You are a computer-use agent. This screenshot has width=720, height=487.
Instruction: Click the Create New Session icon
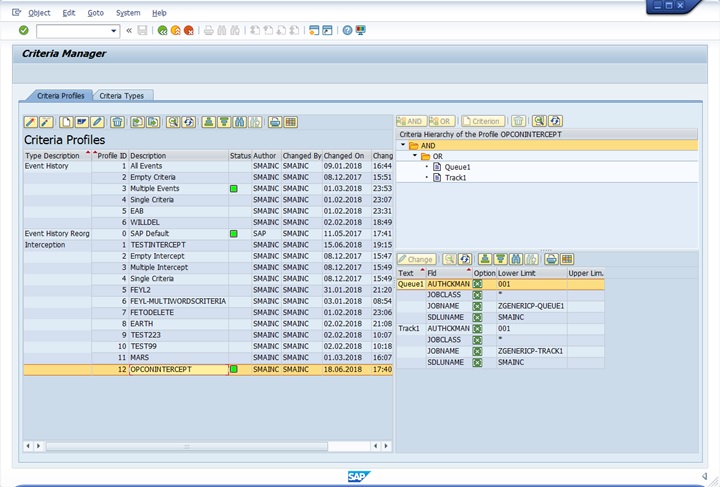coord(314,31)
